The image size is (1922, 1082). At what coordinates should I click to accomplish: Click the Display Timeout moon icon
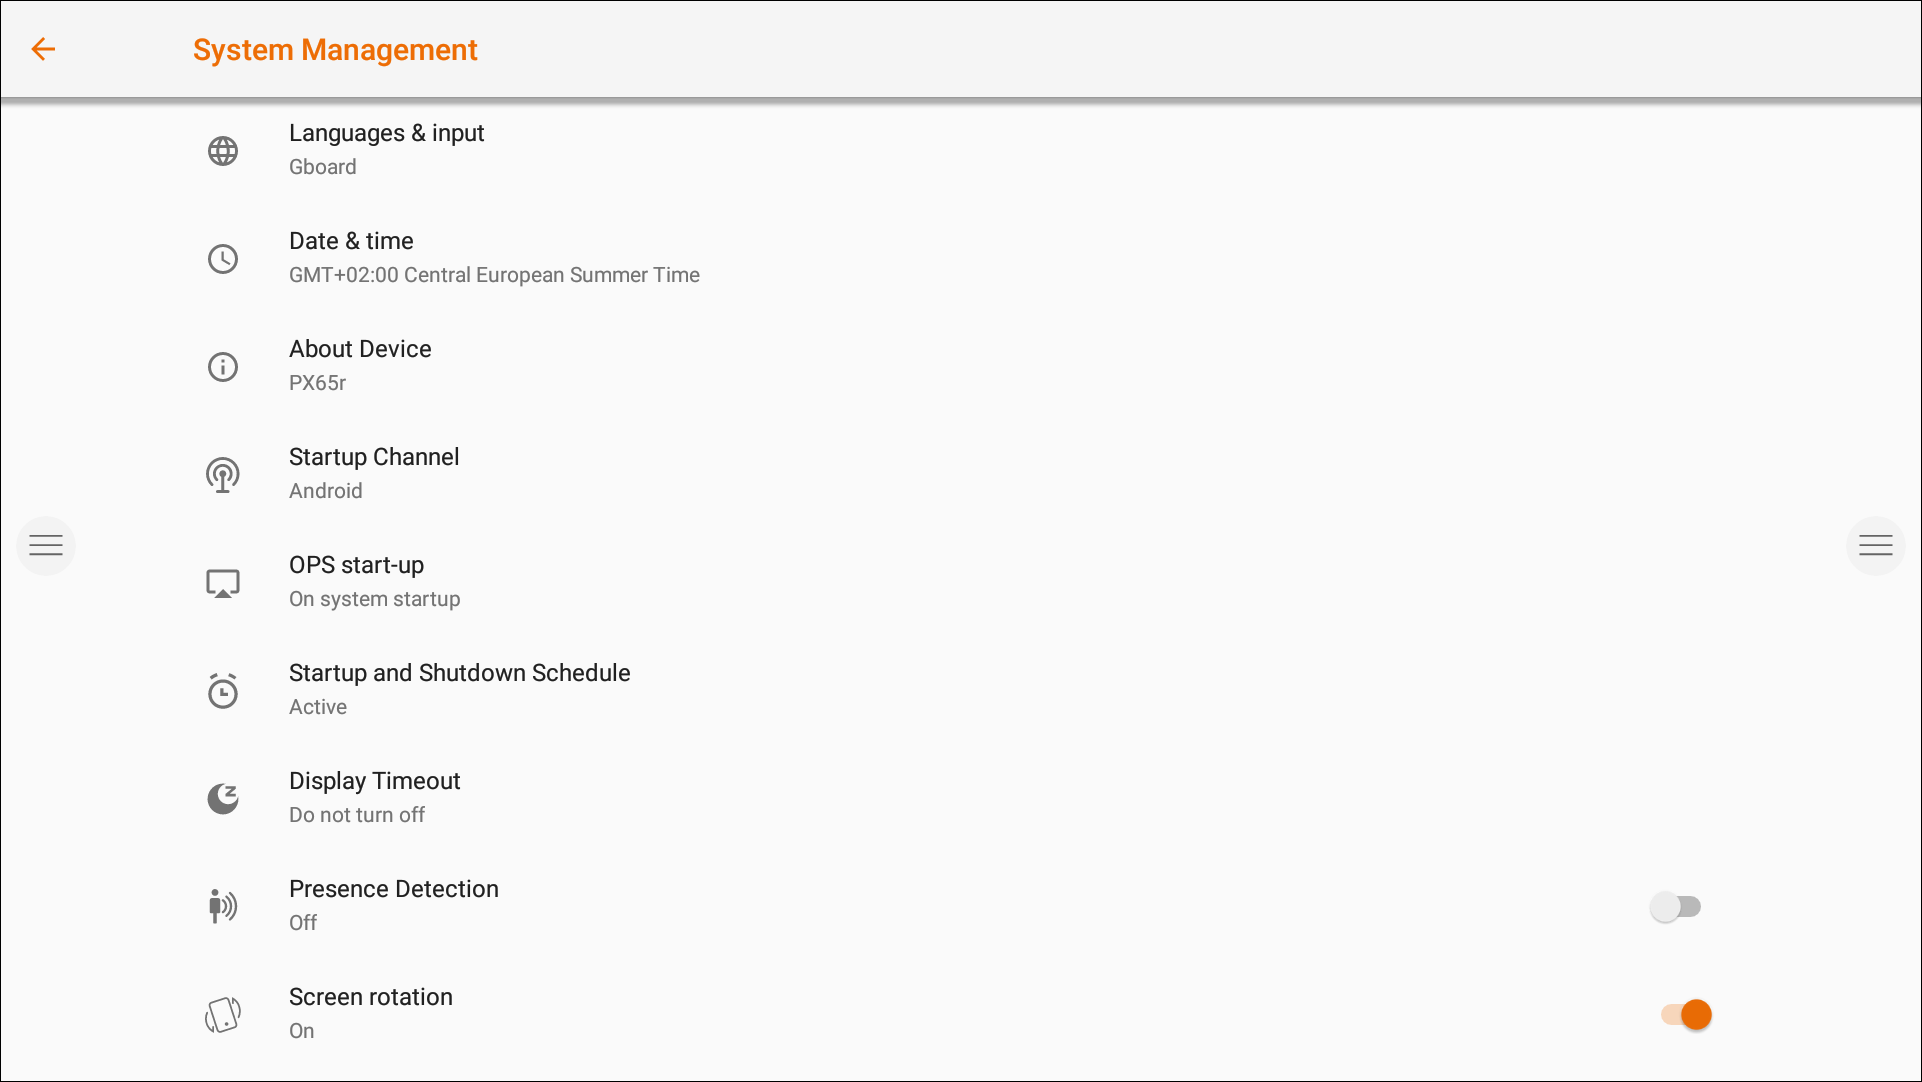tap(223, 798)
